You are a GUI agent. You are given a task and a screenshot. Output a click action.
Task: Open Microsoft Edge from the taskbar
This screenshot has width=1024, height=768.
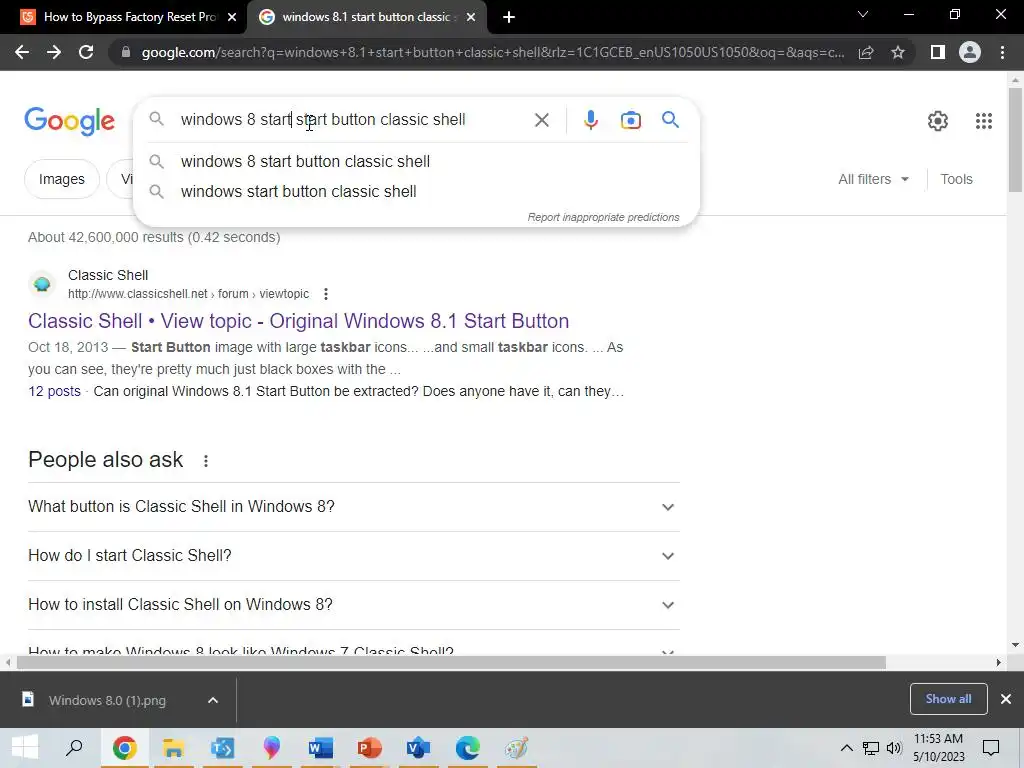click(x=468, y=748)
